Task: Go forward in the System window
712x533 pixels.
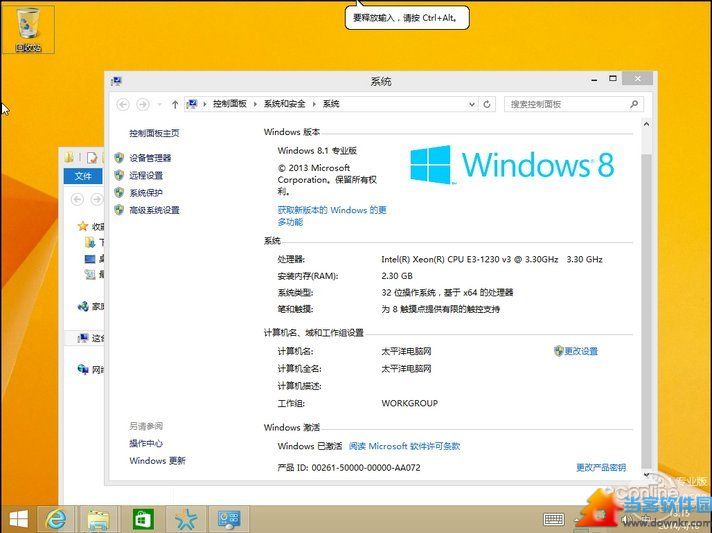Action: pyautogui.click(x=143, y=104)
